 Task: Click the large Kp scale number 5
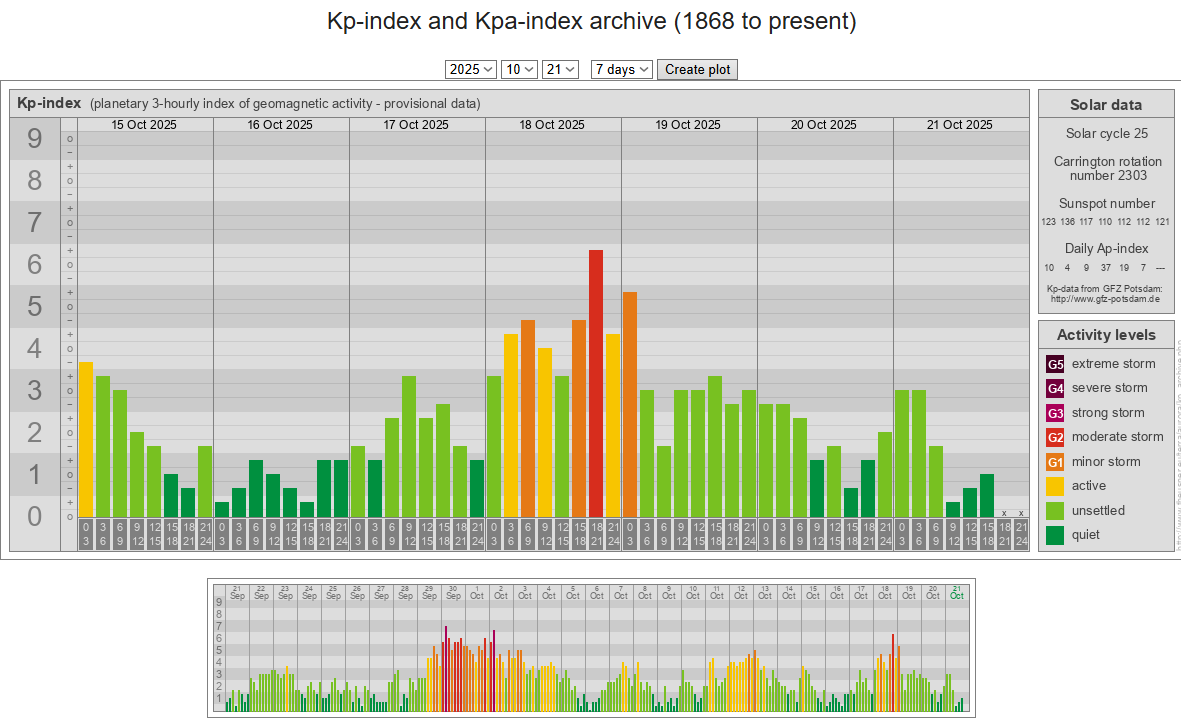35,307
